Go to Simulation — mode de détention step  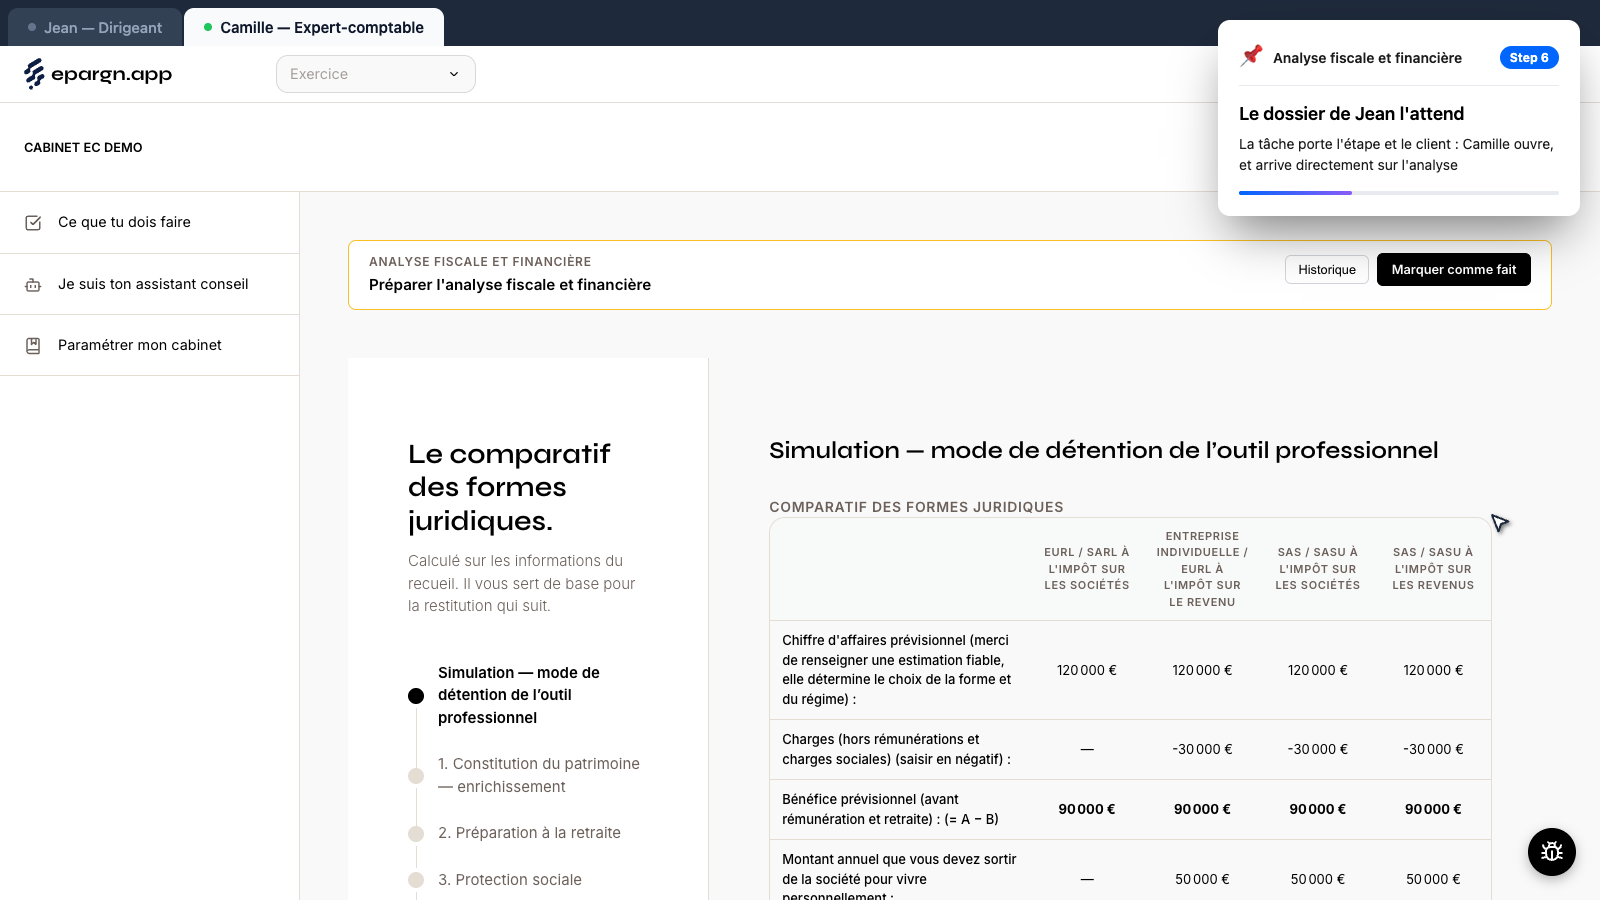coord(519,695)
